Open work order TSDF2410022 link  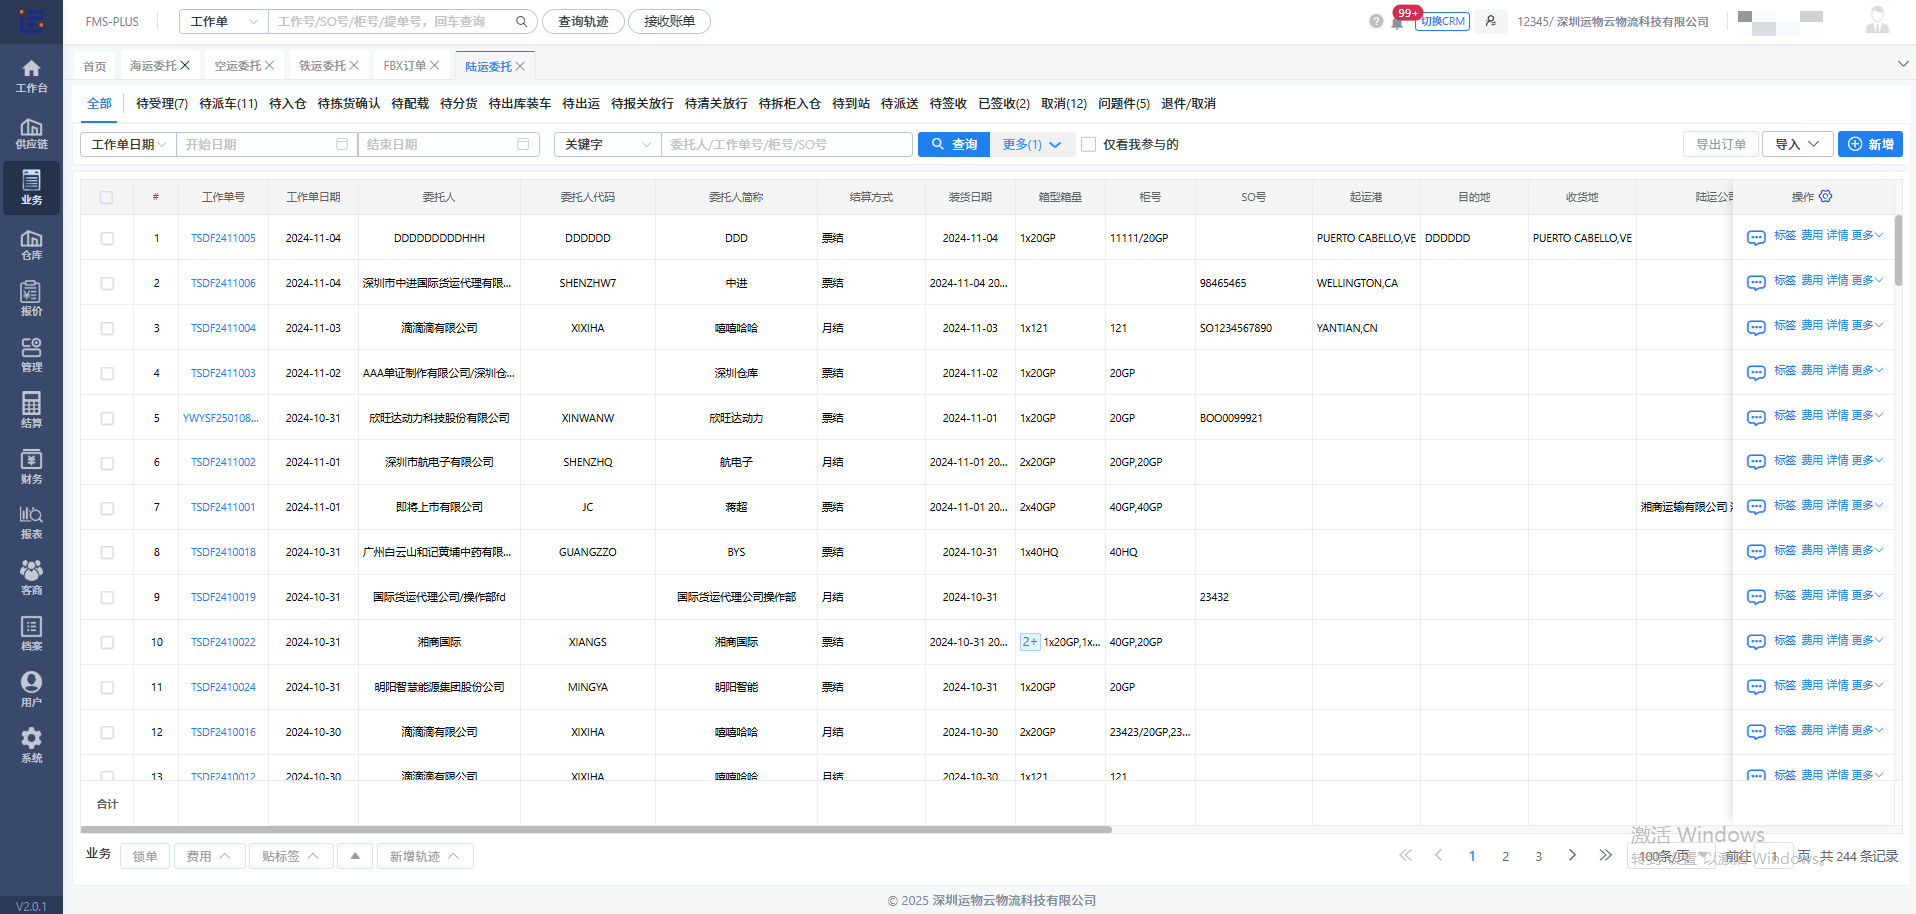pyautogui.click(x=222, y=641)
